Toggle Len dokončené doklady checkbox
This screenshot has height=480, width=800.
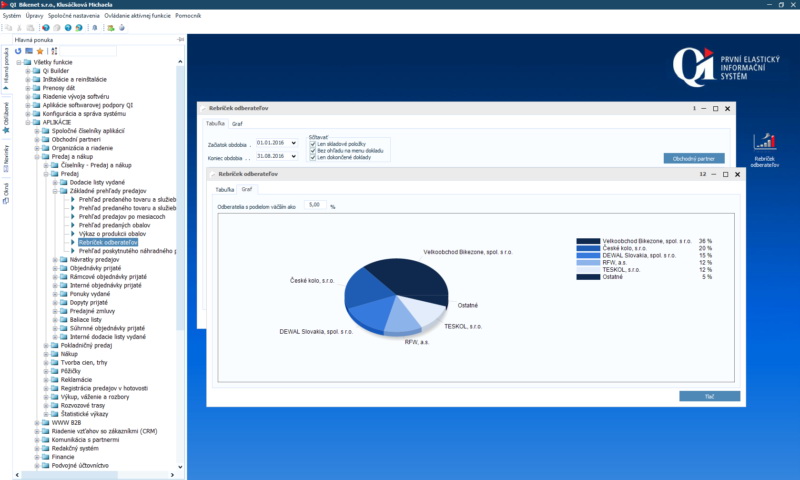(313, 157)
